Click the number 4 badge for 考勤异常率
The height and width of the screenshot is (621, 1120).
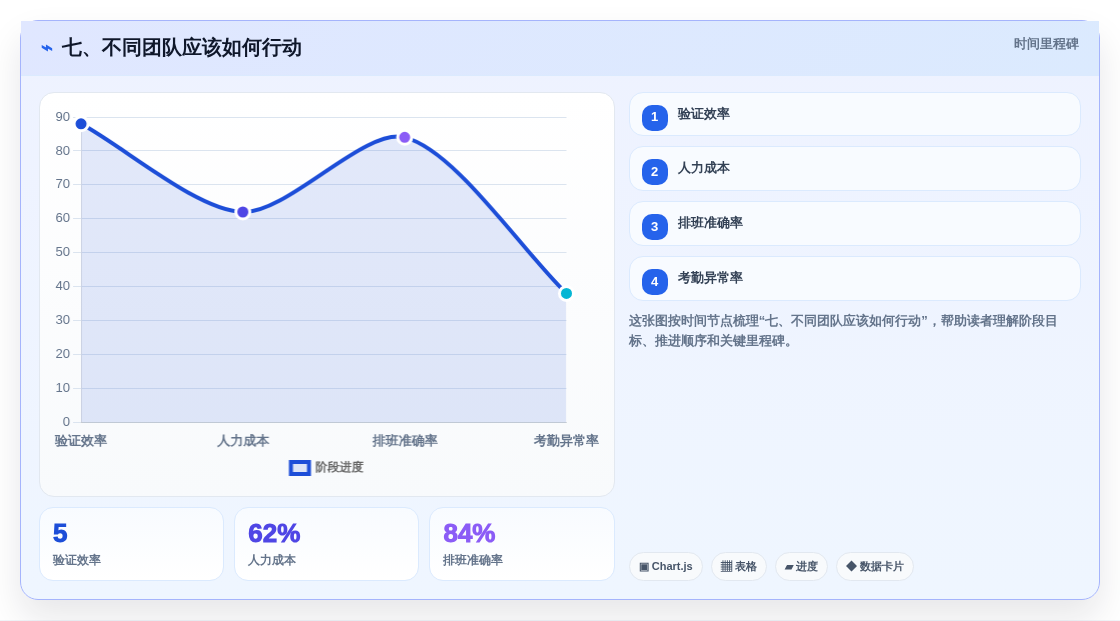[x=654, y=282]
